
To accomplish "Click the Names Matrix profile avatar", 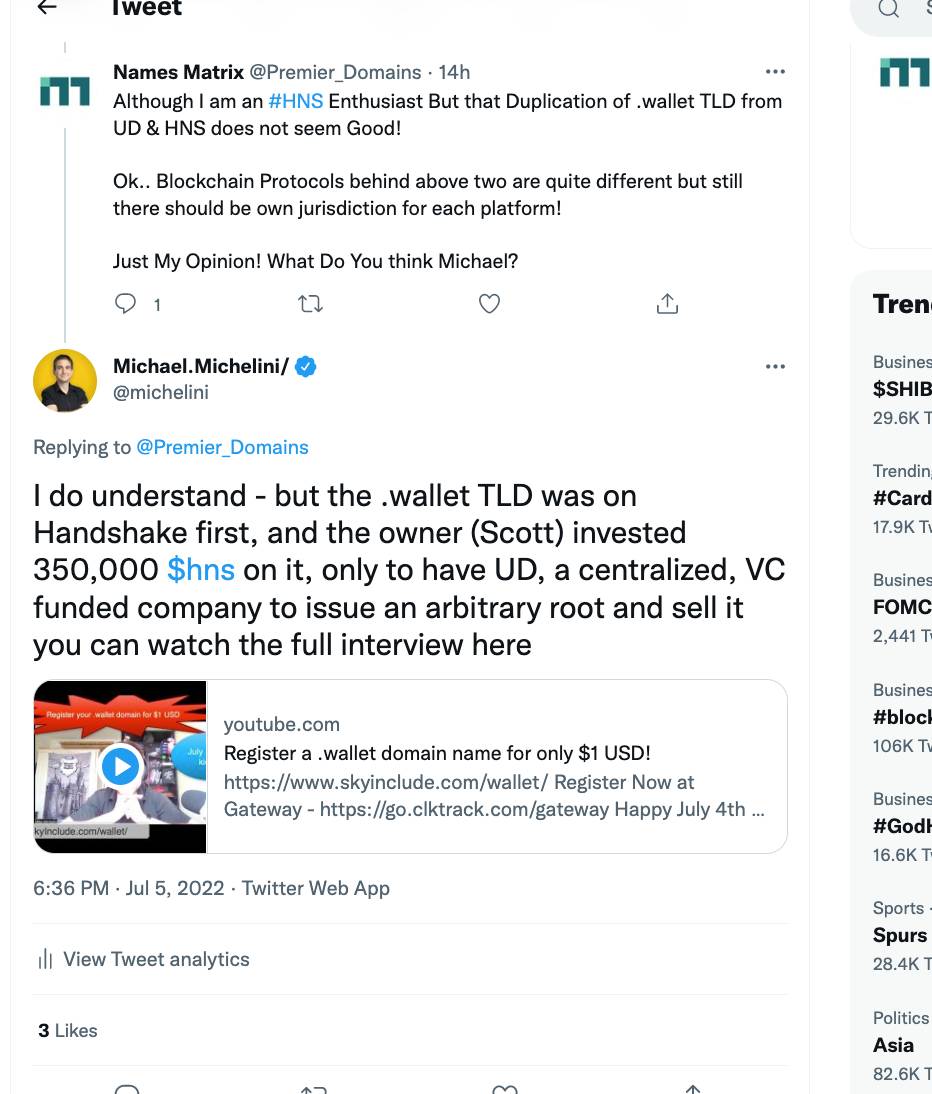I will 65,92.
